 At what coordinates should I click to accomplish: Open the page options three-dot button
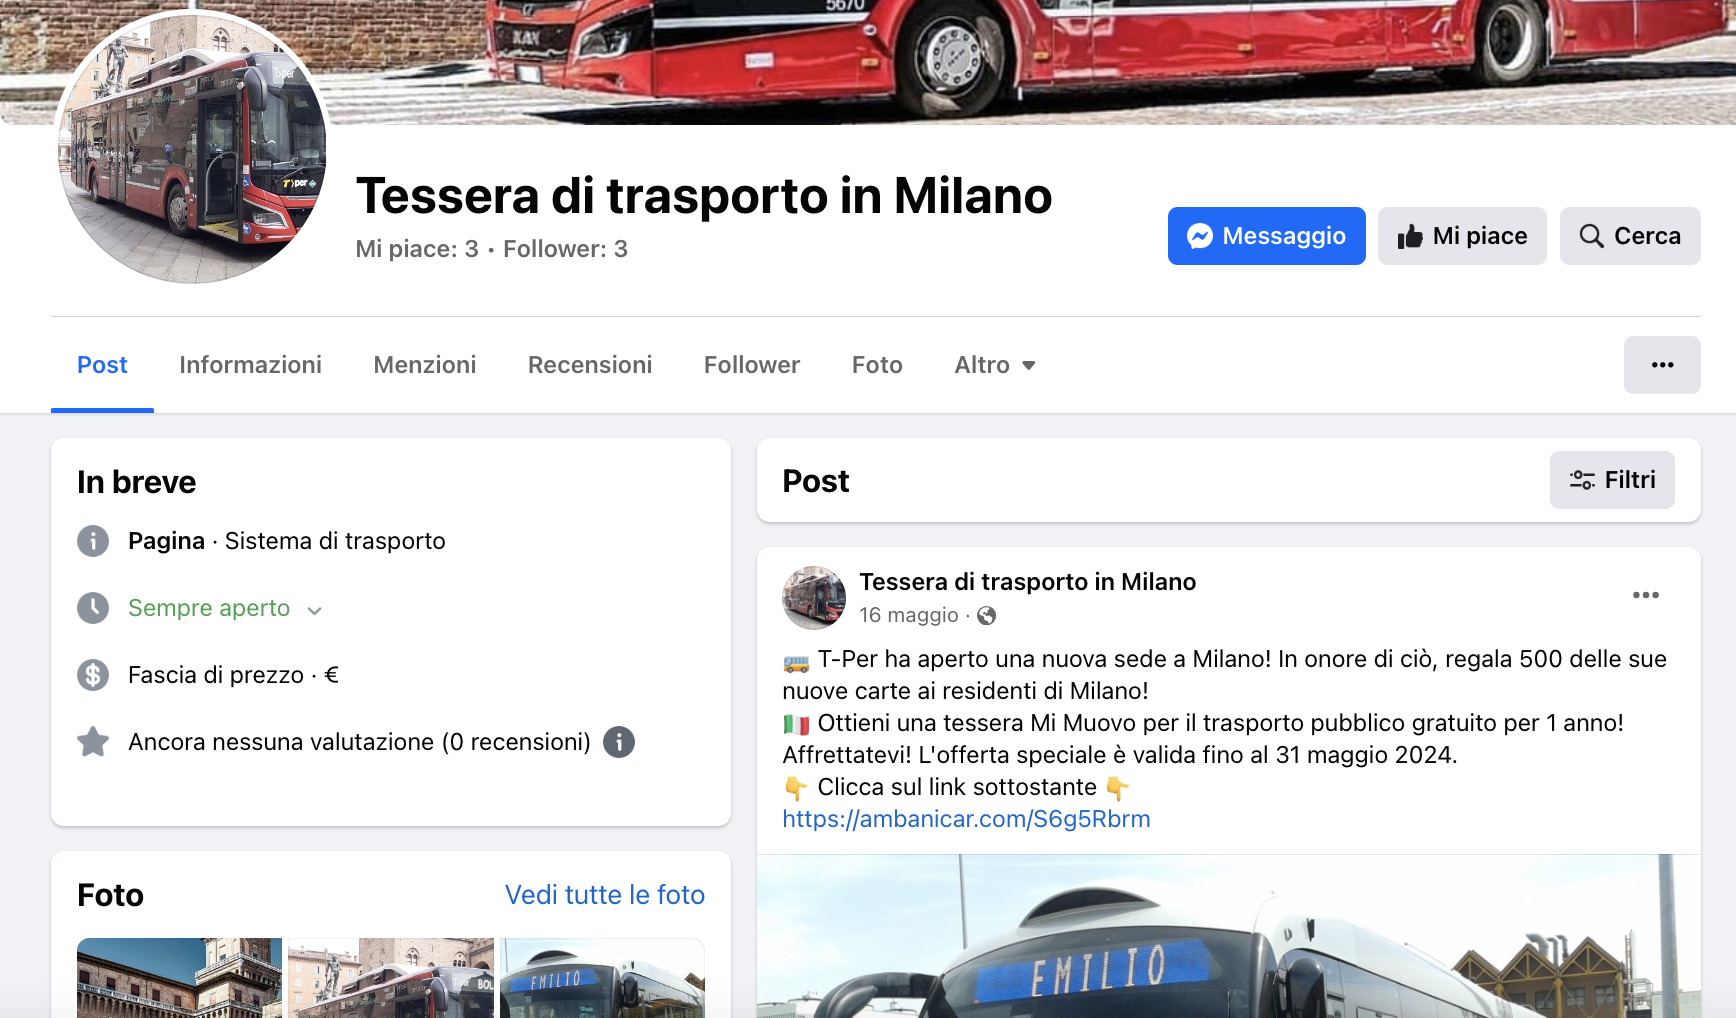1662,365
